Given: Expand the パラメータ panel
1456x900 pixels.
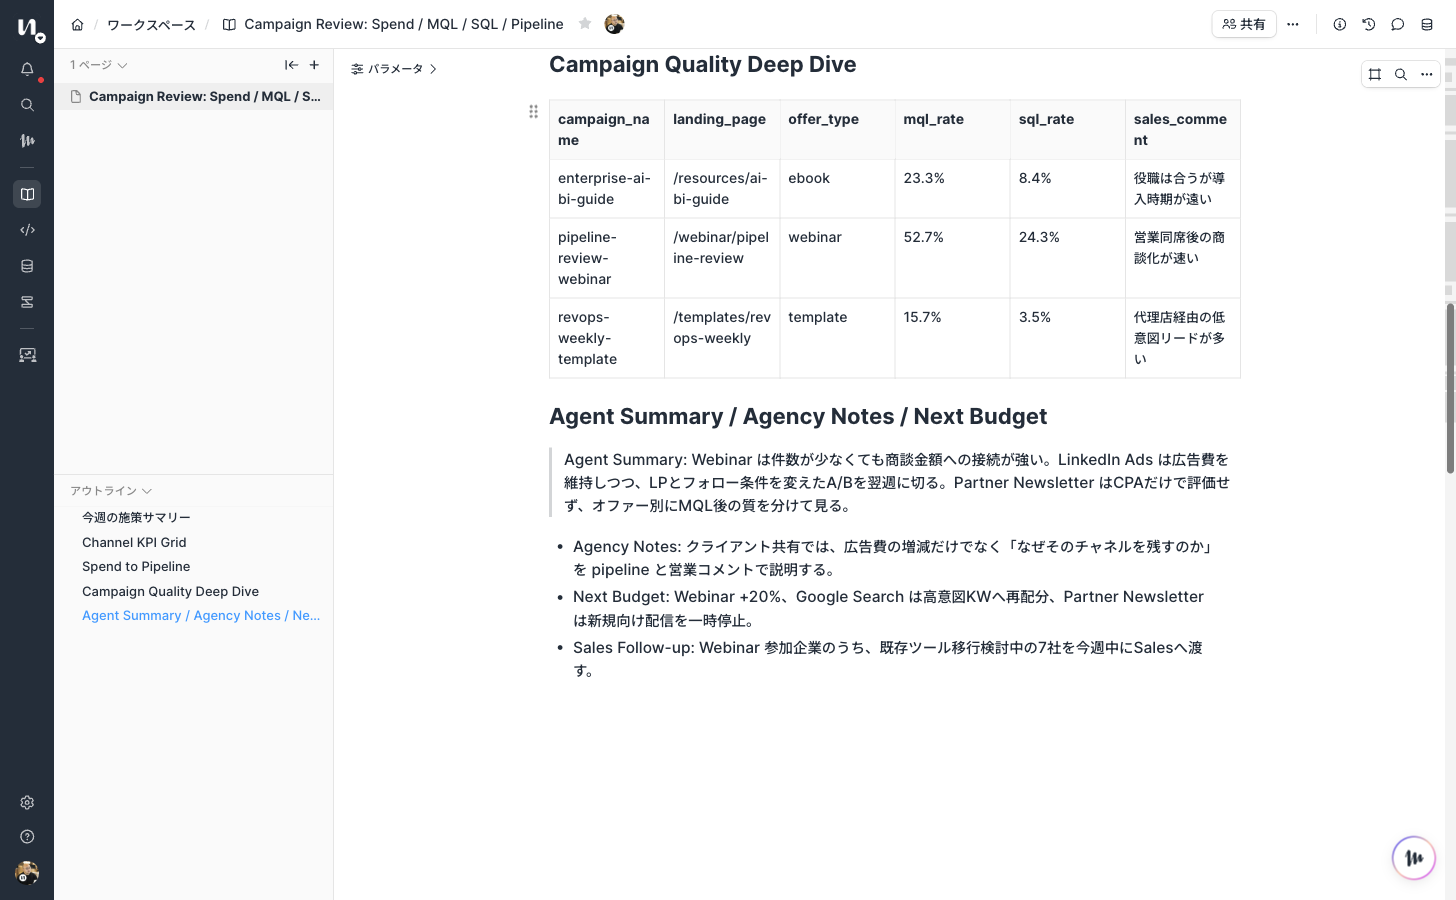Looking at the screenshot, I should pyautogui.click(x=394, y=69).
